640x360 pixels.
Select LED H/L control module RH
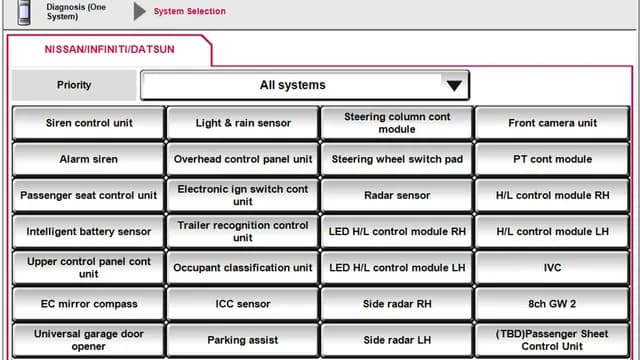tap(397, 231)
